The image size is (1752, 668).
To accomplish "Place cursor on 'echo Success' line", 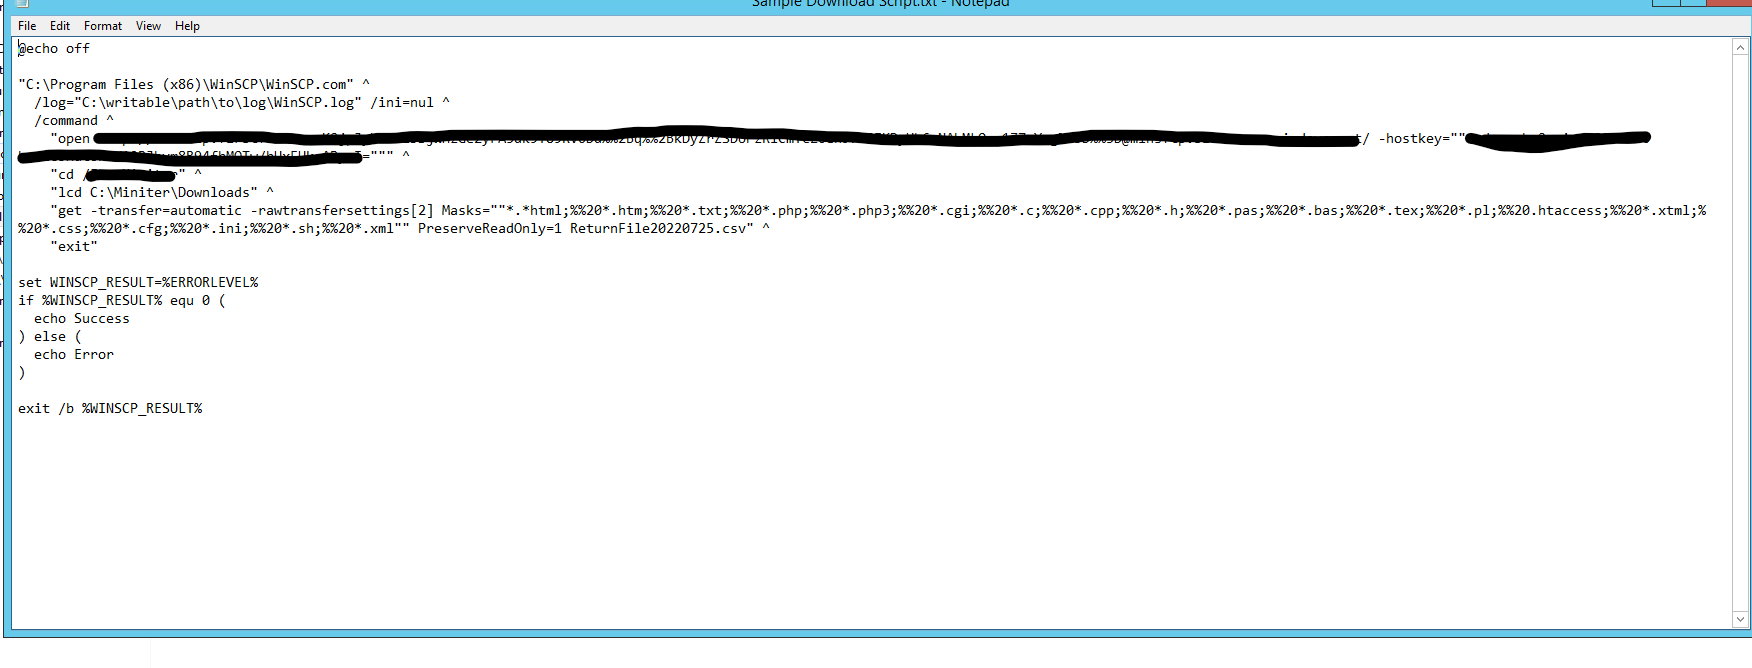I will point(82,319).
